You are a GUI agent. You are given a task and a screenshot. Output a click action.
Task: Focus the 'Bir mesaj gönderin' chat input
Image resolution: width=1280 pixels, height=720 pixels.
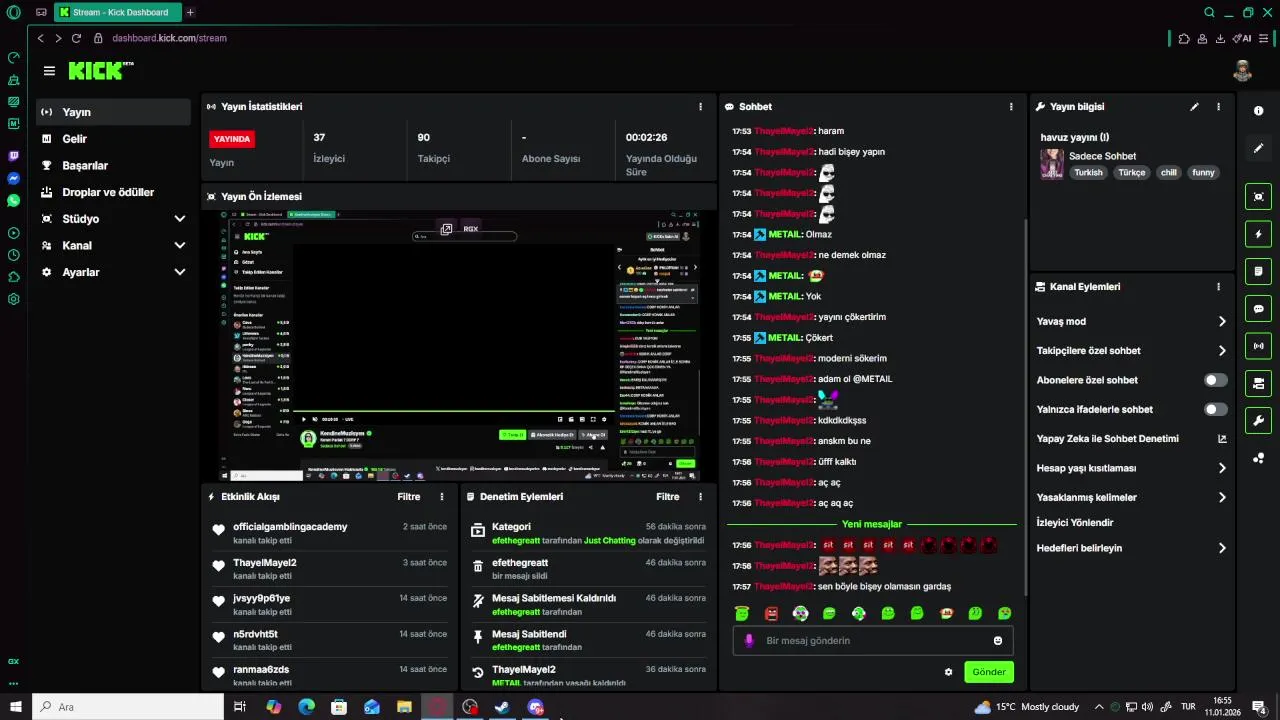(873, 641)
